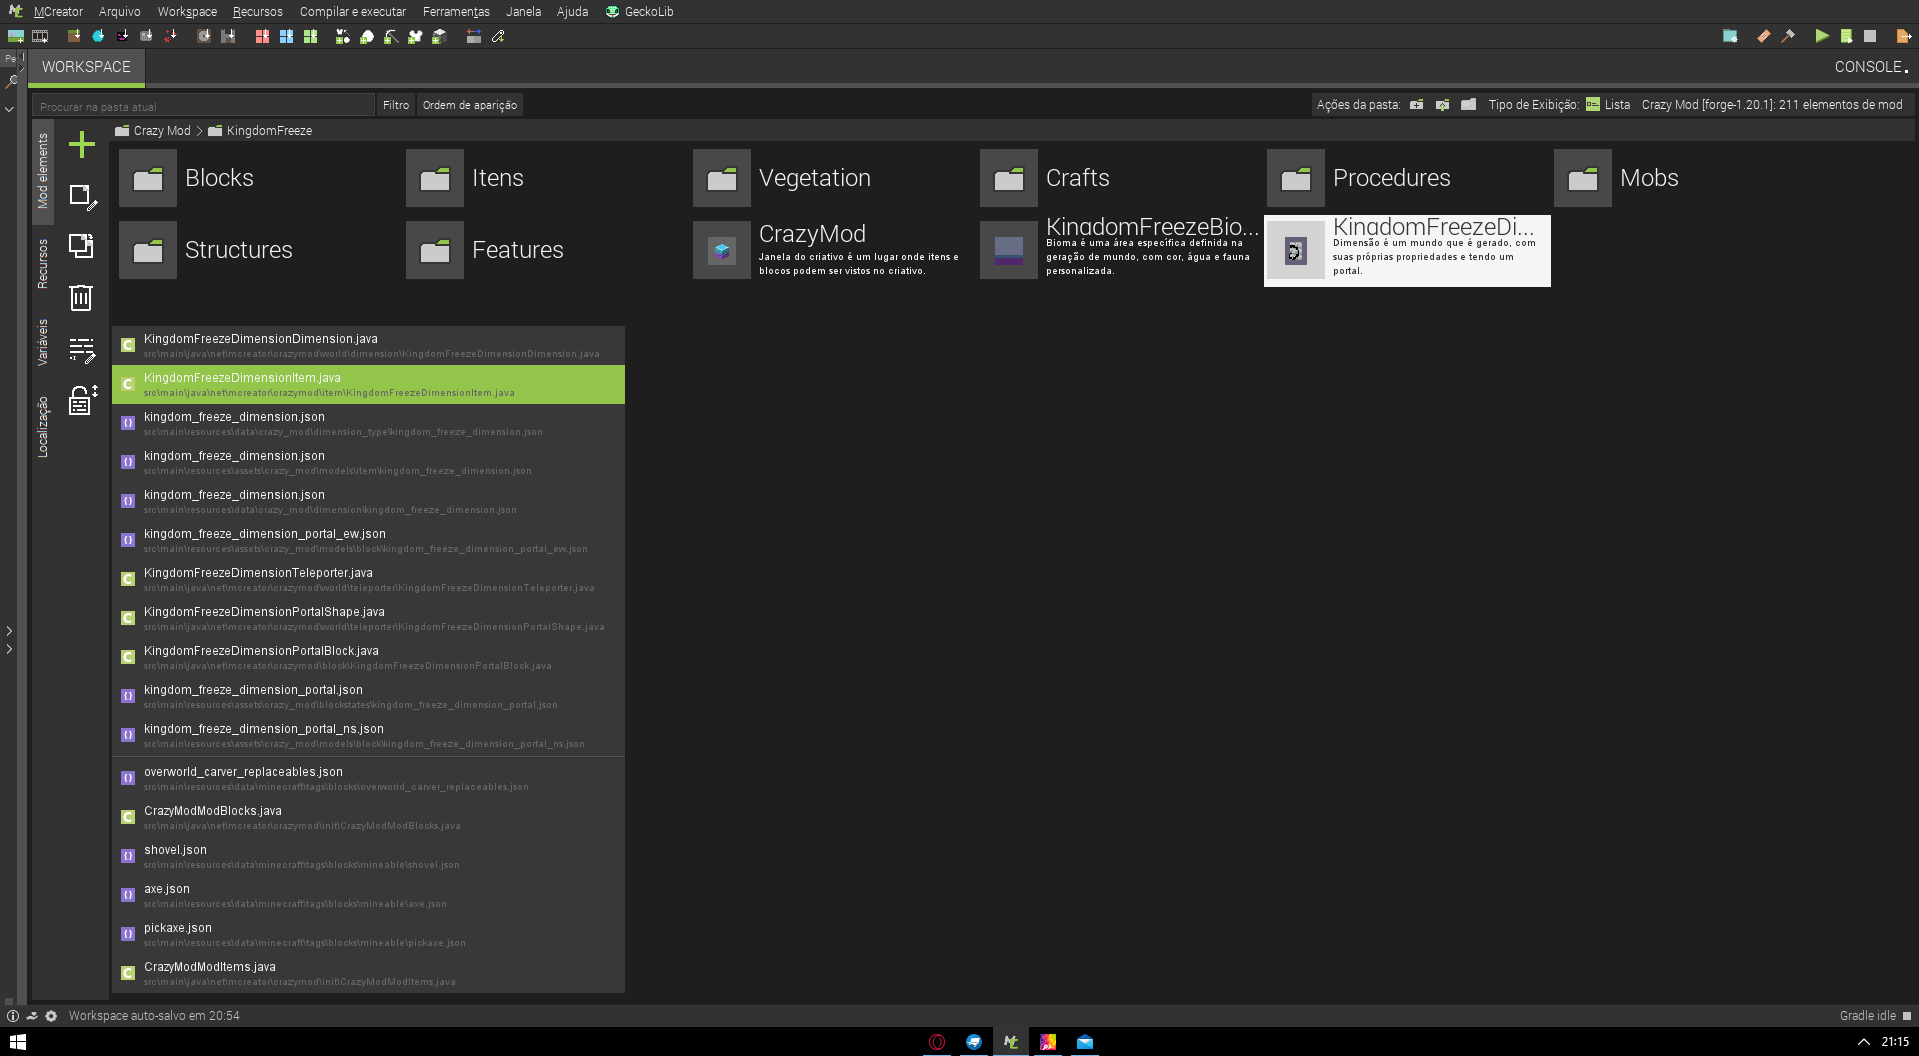Screen dimensions: 1919x1056
Task: Click the search field Procurar na pasta atual
Action: click(204, 106)
